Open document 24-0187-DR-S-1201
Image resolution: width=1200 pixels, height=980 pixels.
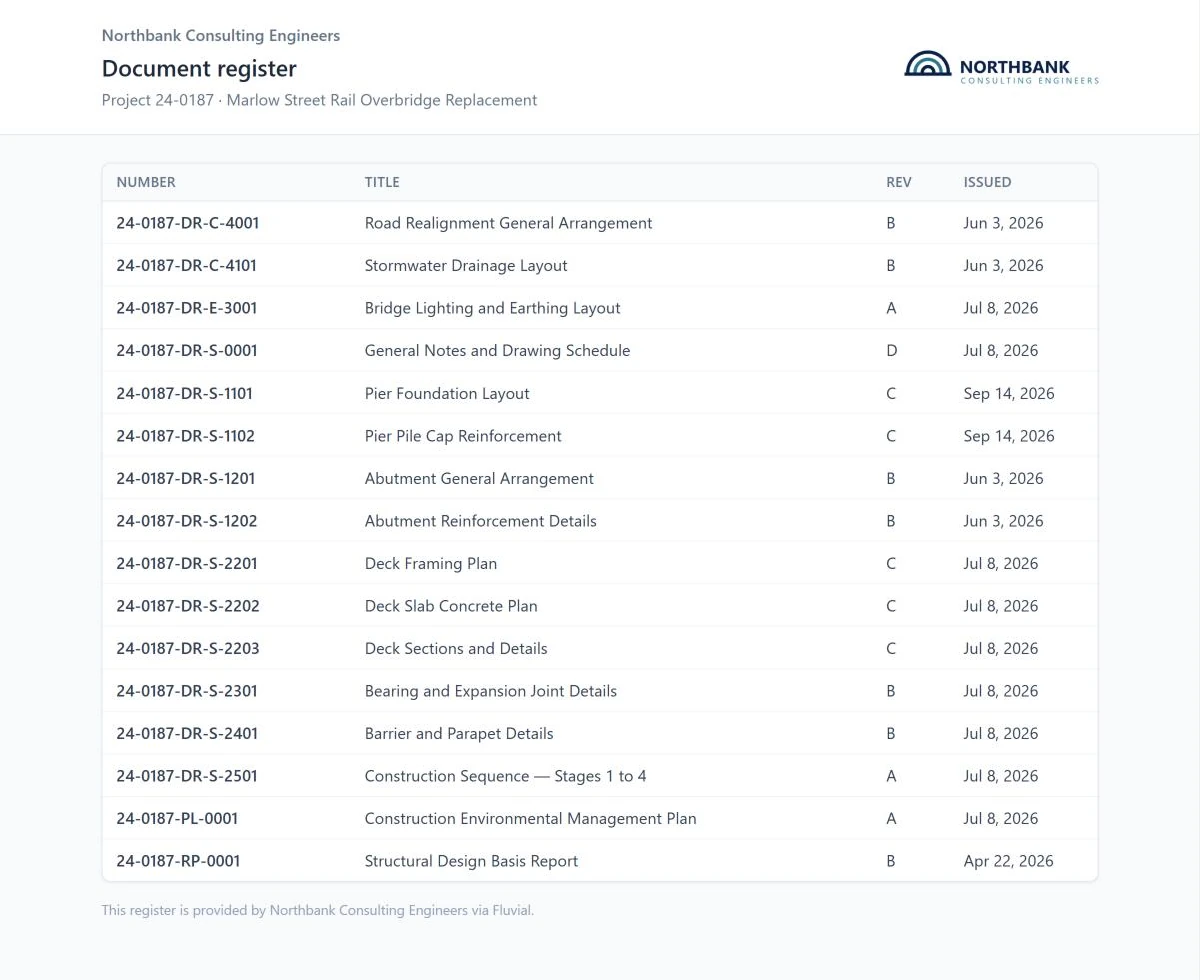pyautogui.click(x=185, y=478)
